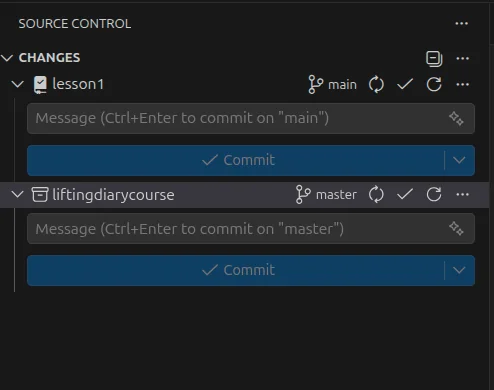This screenshot has width=494, height=390.
Task: Focus the master commit message input
Action: pyautogui.click(x=251, y=229)
